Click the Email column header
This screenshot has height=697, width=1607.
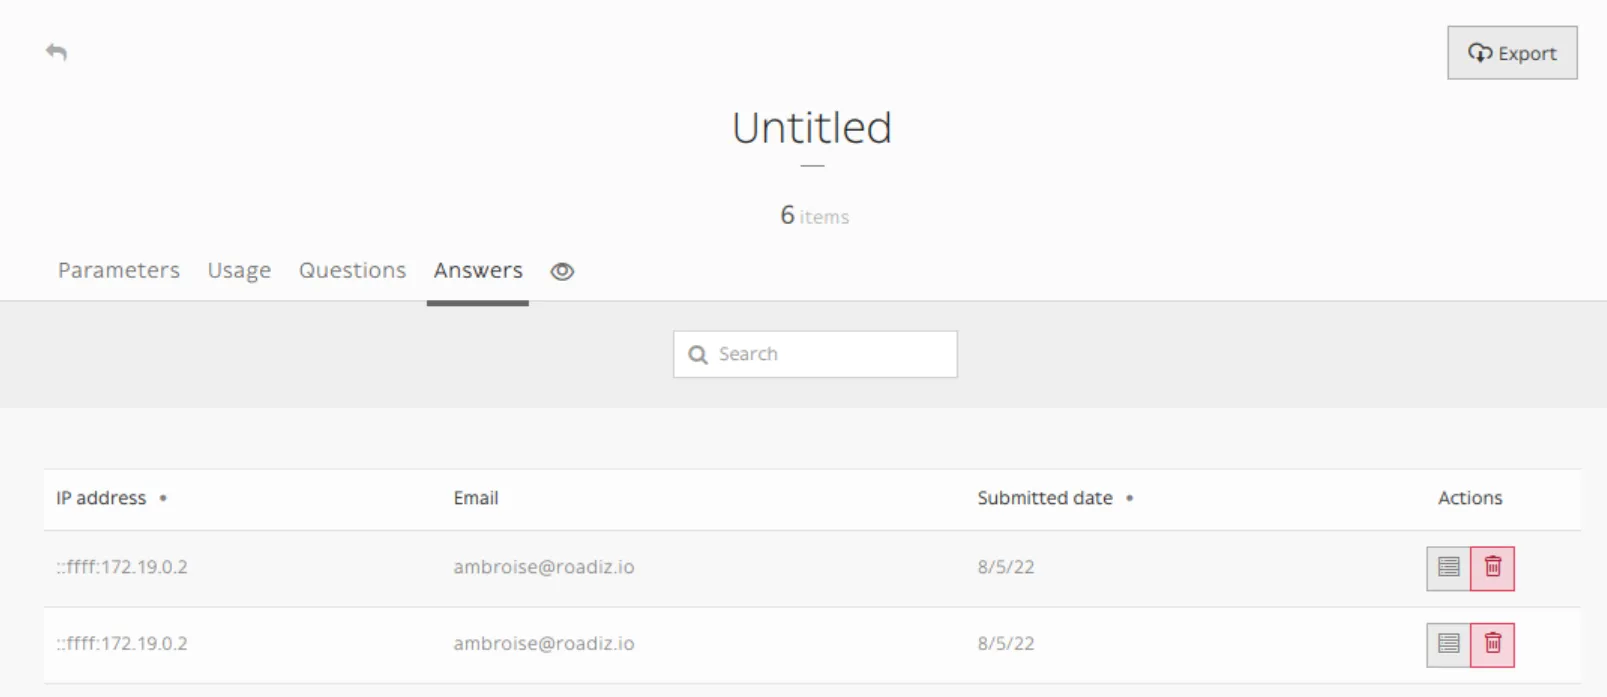(x=476, y=498)
